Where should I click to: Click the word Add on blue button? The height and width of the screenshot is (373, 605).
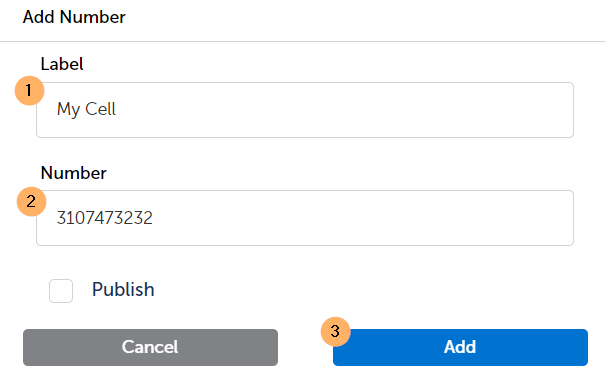click(460, 347)
